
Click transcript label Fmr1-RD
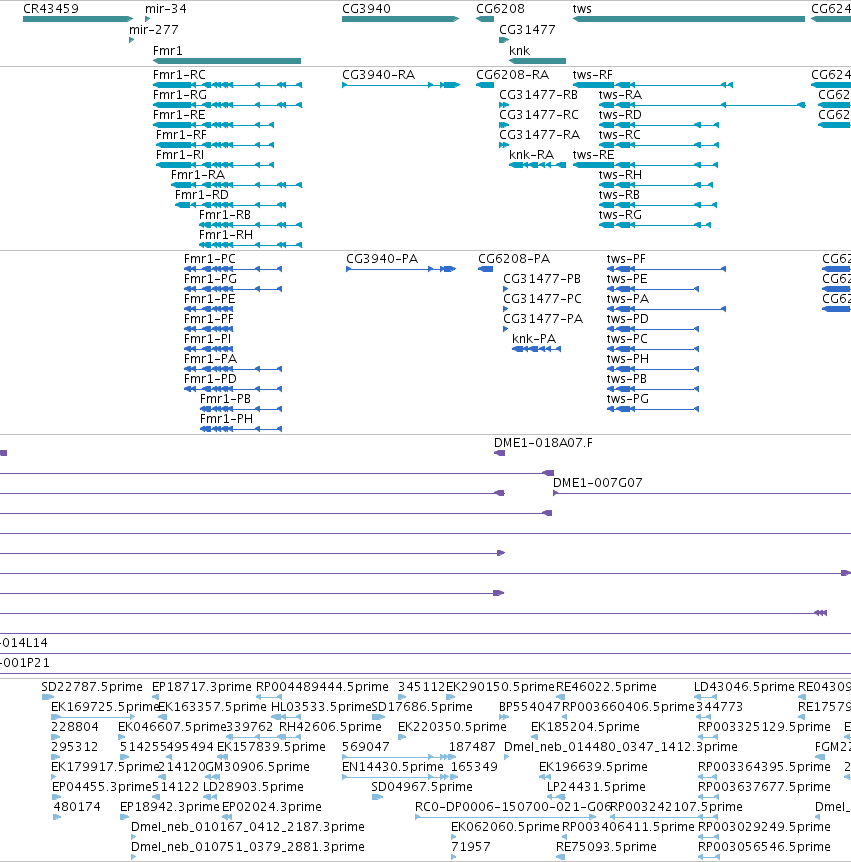click(x=202, y=195)
